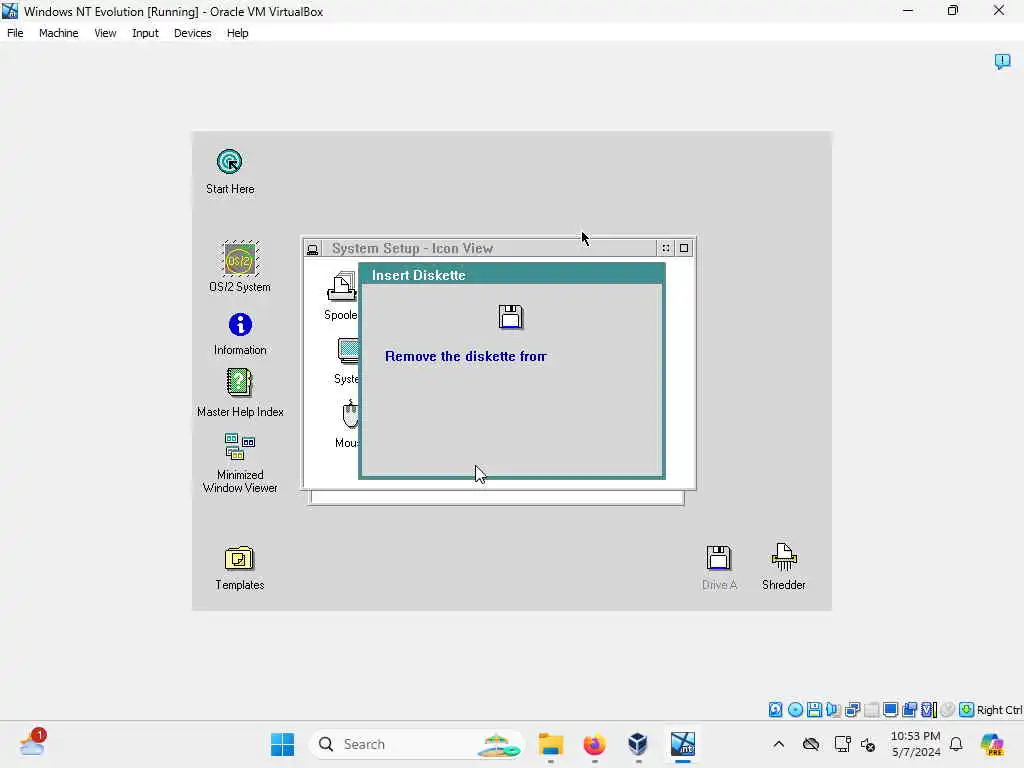Open the Devices menu
This screenshot has width=1024, height=768.
193,33
